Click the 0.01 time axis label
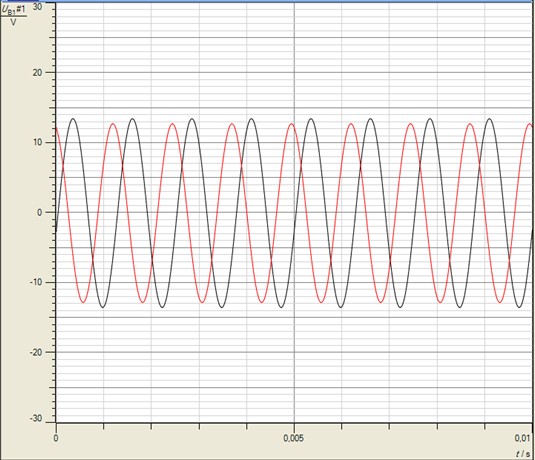535x460 pixels. tap(522, 438)
